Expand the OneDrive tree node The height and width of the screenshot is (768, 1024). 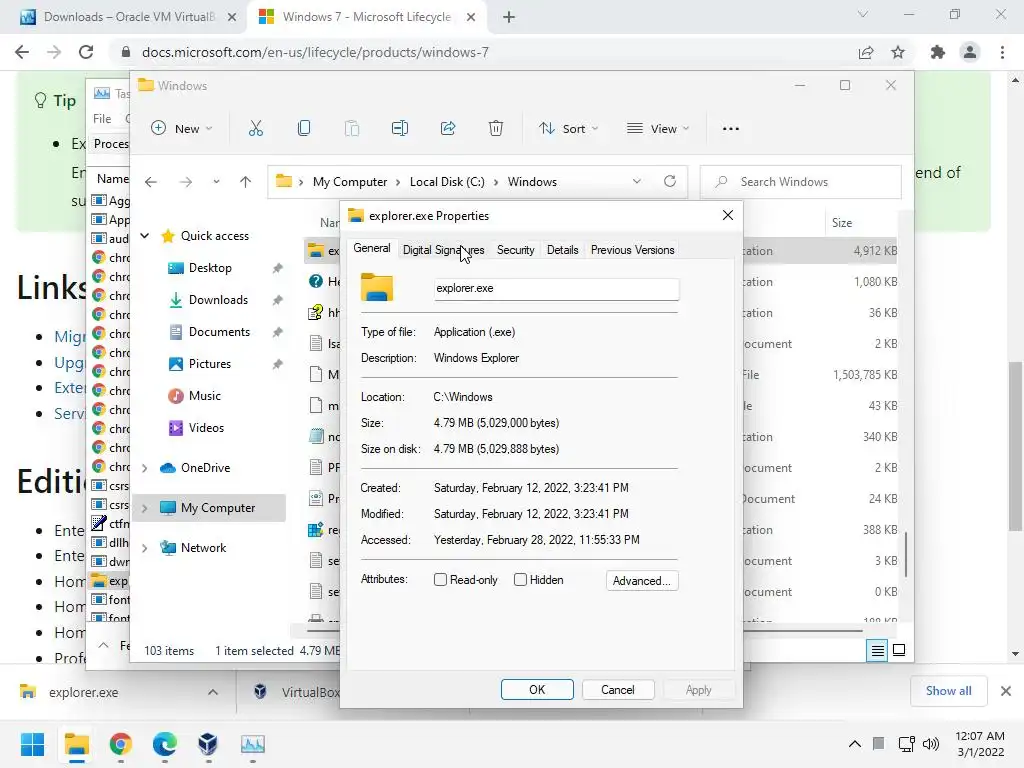click(x=145, y=468)
